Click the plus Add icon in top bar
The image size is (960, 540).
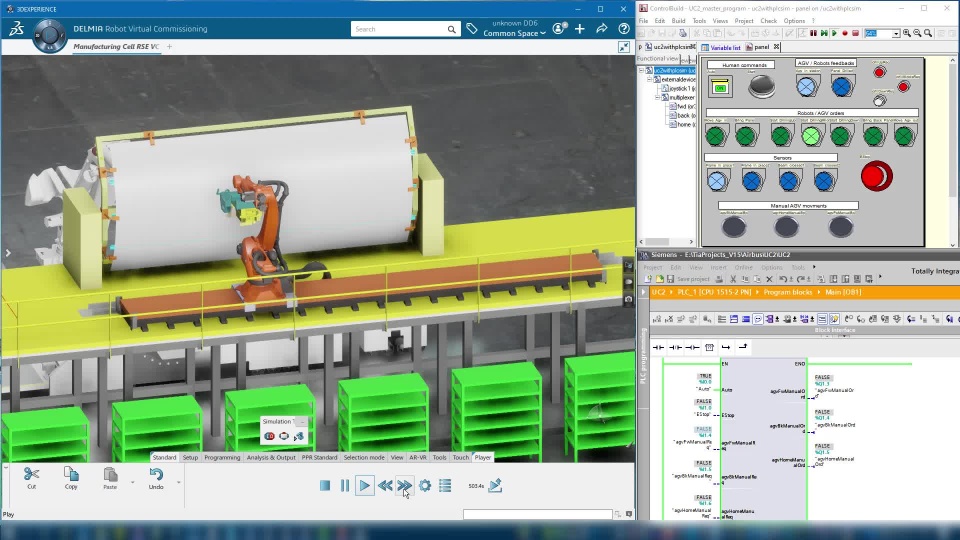580,29
